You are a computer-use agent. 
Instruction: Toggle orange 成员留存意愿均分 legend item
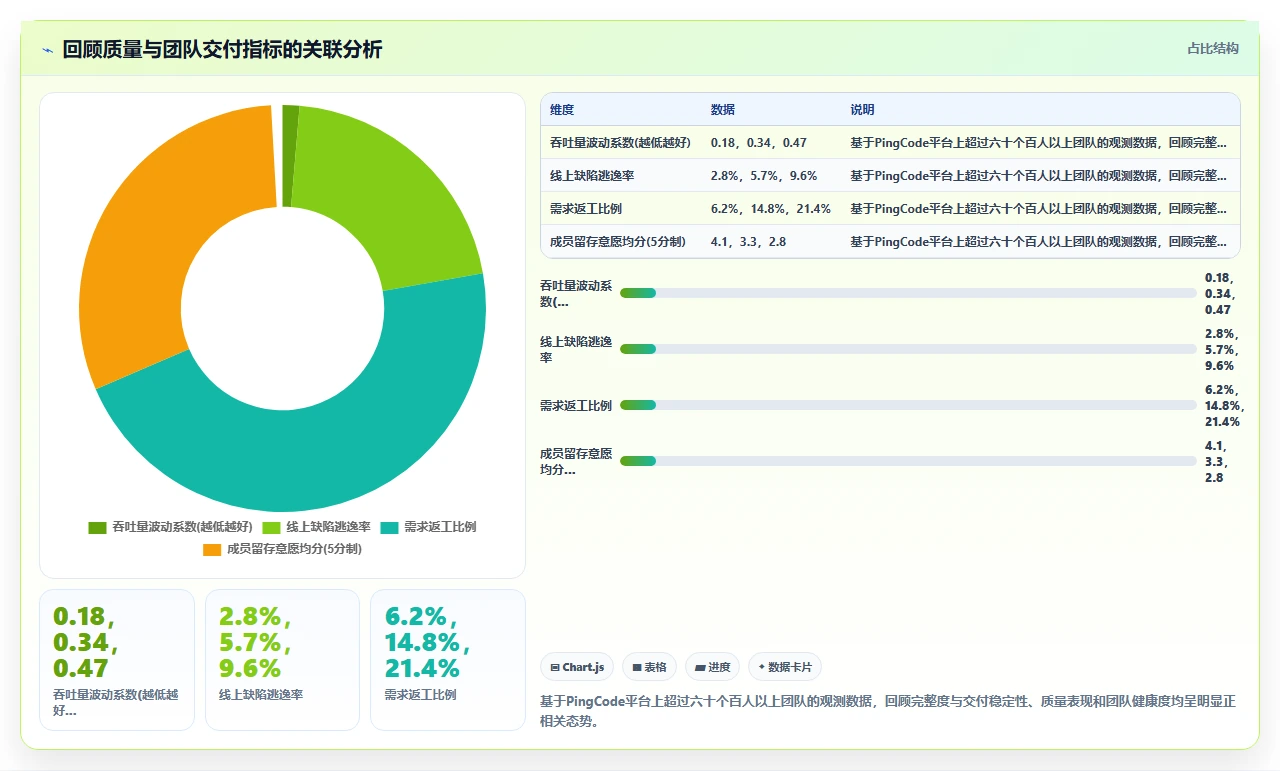click(282, 549)
